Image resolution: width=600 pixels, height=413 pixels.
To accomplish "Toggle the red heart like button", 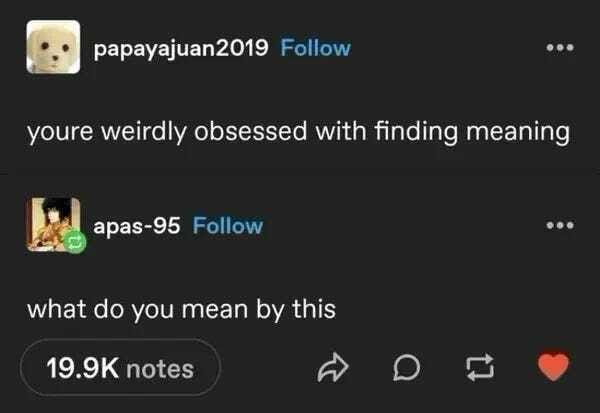I will point(553,366).
